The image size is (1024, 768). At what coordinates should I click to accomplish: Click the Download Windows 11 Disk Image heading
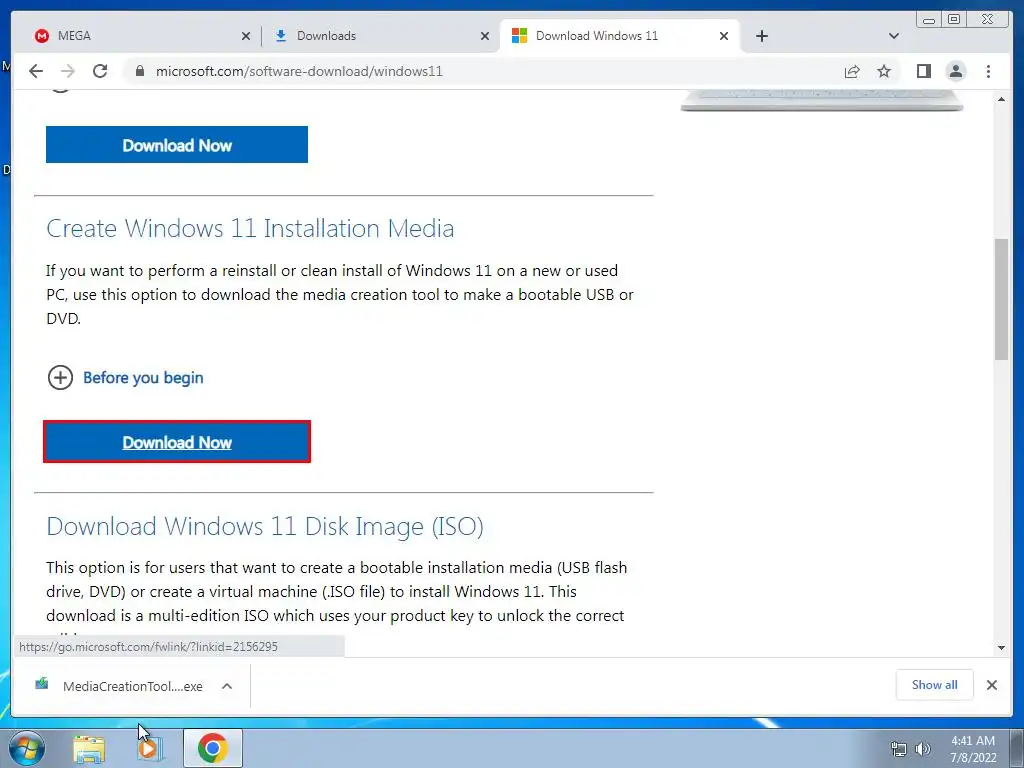(x=264, y=526)
